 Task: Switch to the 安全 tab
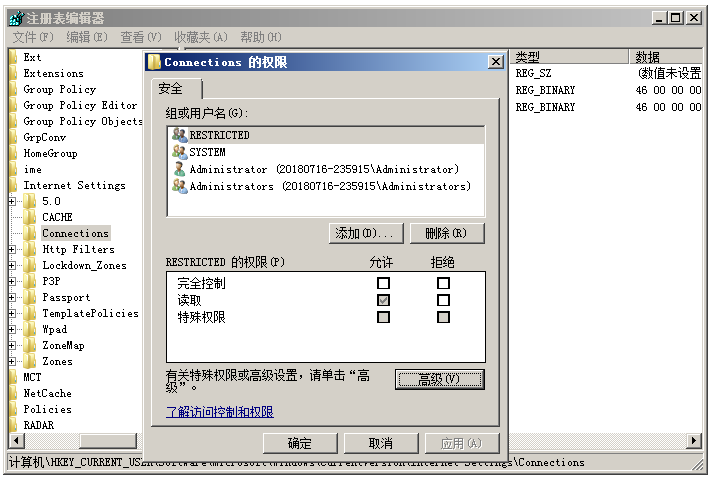[171, 89]
